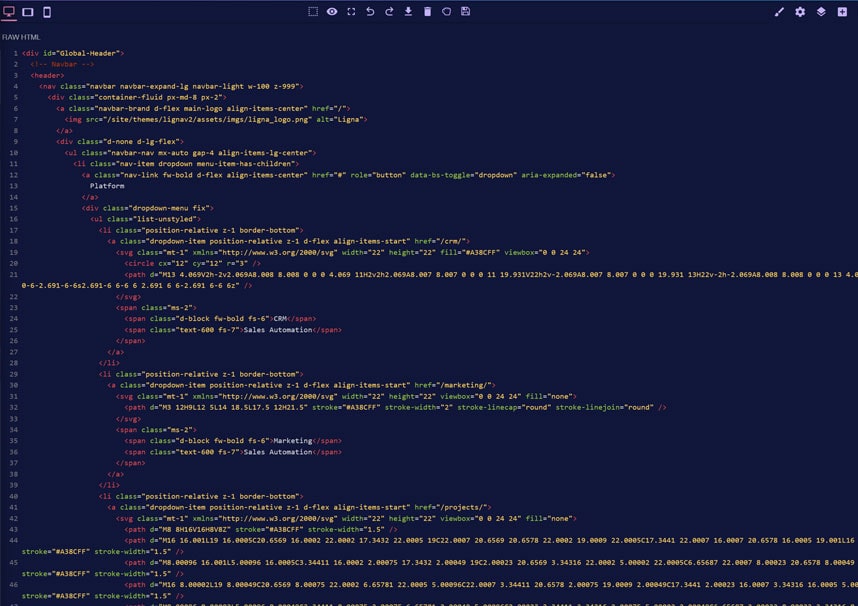Save the document with the save icon
The image size is (858, 606).
466,11
